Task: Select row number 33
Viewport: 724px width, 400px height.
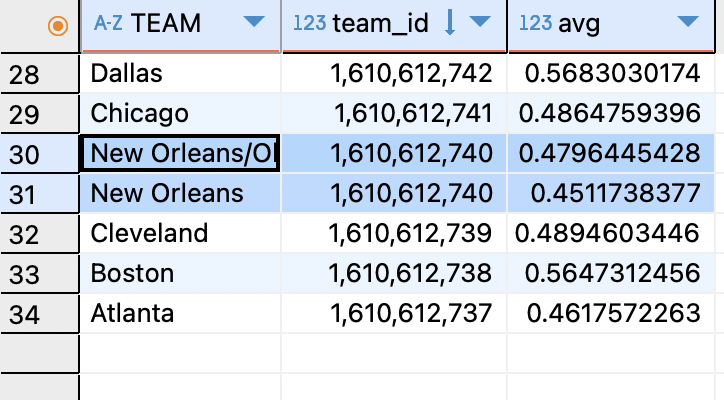Action: click(40, 274)
